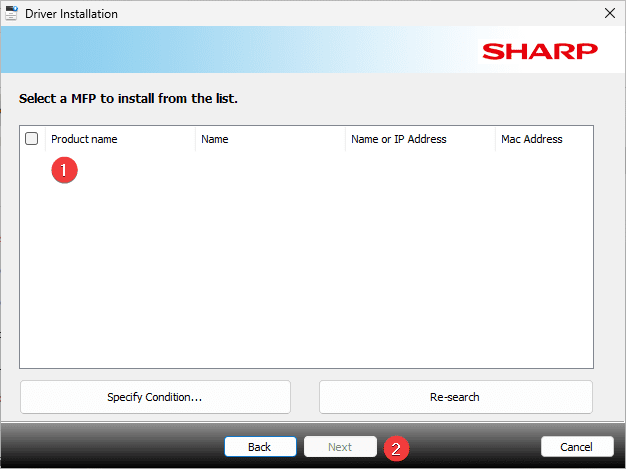Close the Driver Installation window
Image resolution: width=626 pixels, height=469 pixels.
coord(609,14)
